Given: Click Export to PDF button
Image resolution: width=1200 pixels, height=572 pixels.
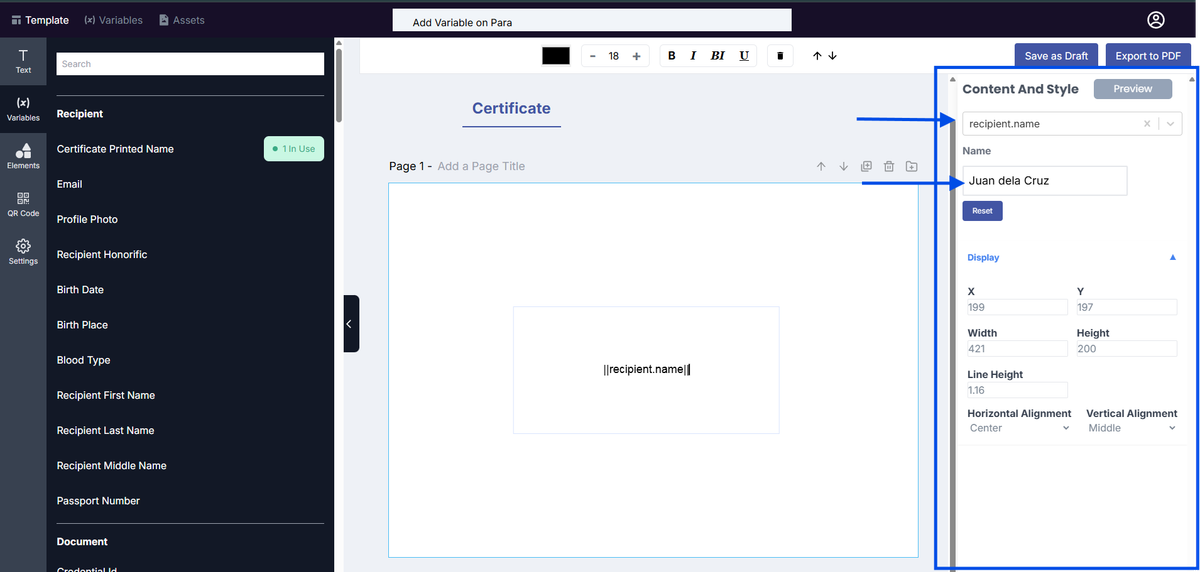Looking at the screenshot, I should coord(1148,56).
